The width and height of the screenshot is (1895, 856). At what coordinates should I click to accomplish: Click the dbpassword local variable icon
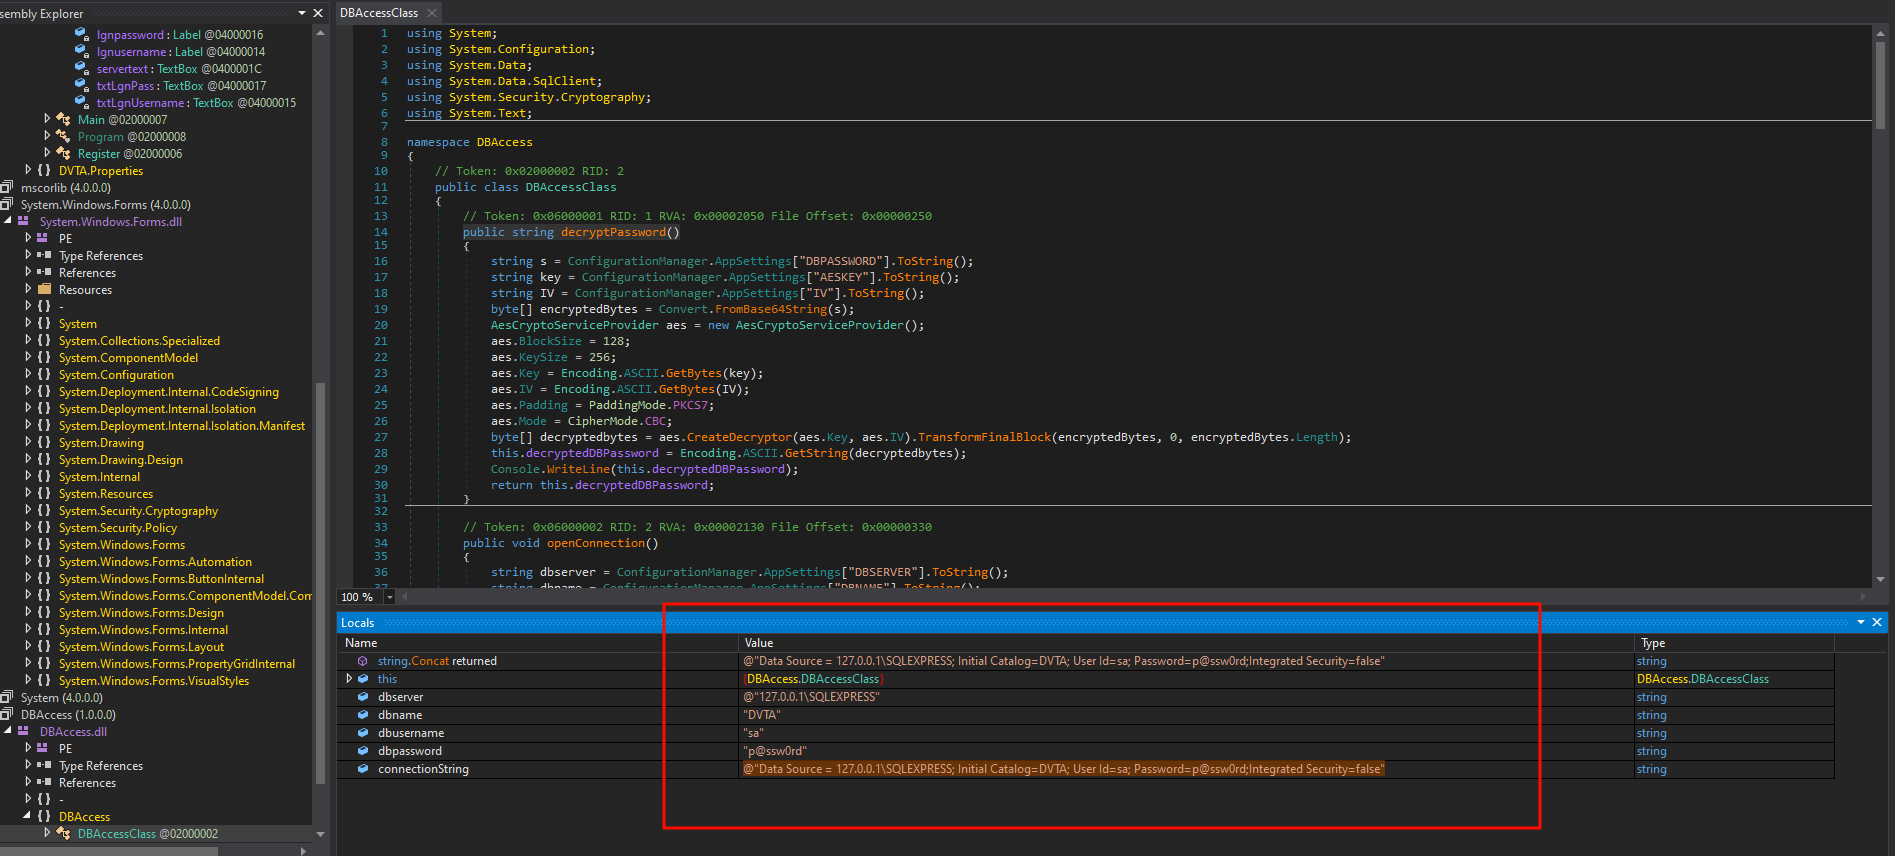point(363,751)
